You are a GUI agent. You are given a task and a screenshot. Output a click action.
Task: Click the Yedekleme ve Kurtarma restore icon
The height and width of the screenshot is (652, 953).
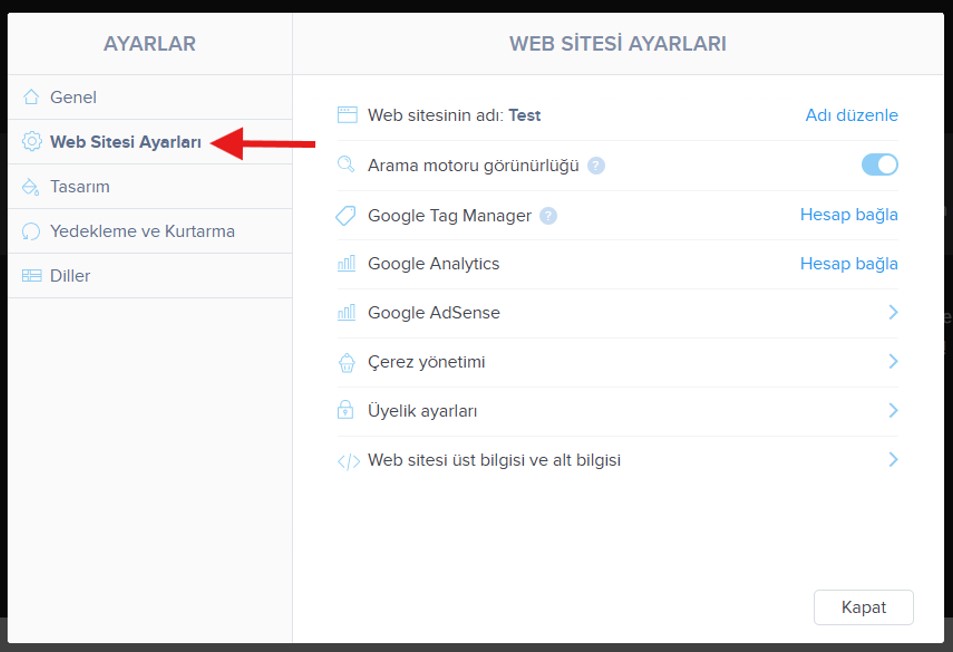[x=32, y=231]
